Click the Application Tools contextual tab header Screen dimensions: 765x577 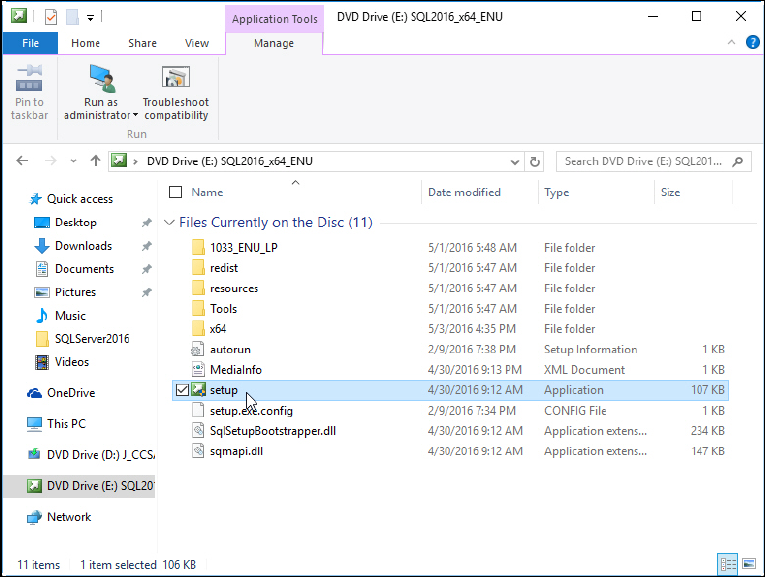[x=274, y=19]
